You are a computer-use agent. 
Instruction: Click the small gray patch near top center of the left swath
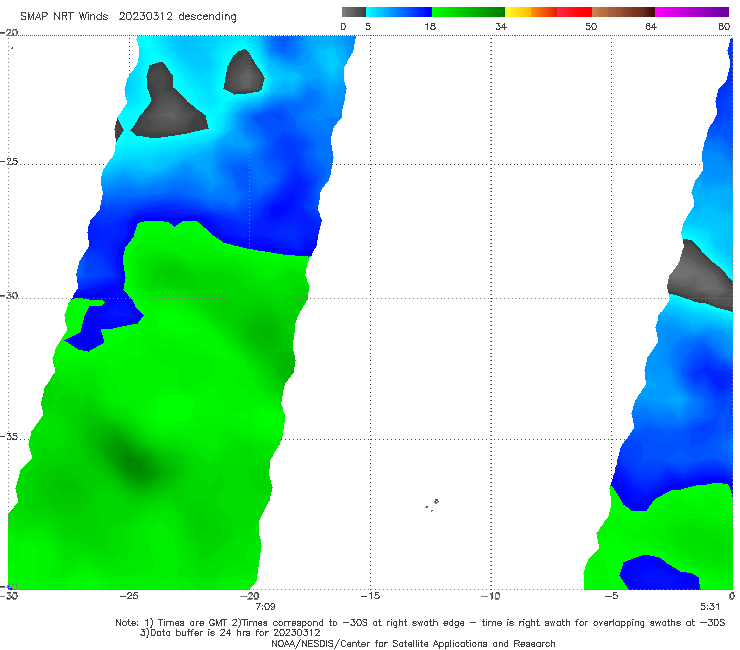coord(244,72)
